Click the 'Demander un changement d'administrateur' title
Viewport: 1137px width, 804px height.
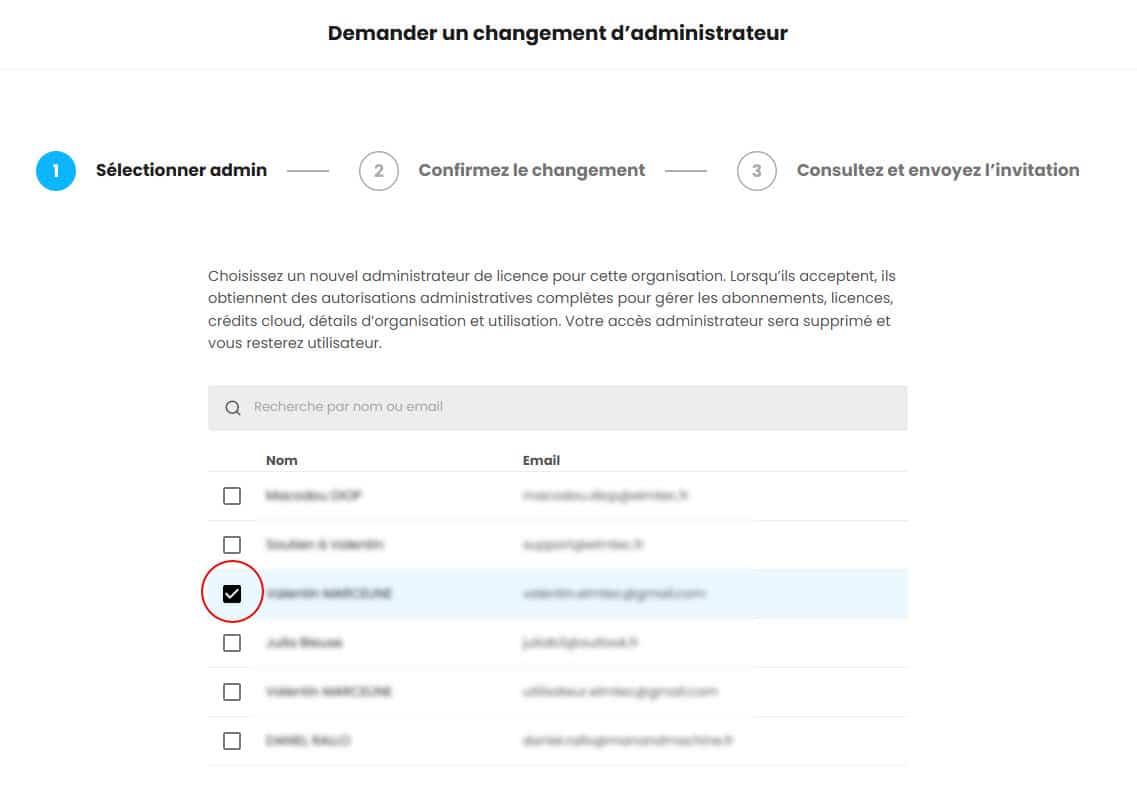coord(558,33)
